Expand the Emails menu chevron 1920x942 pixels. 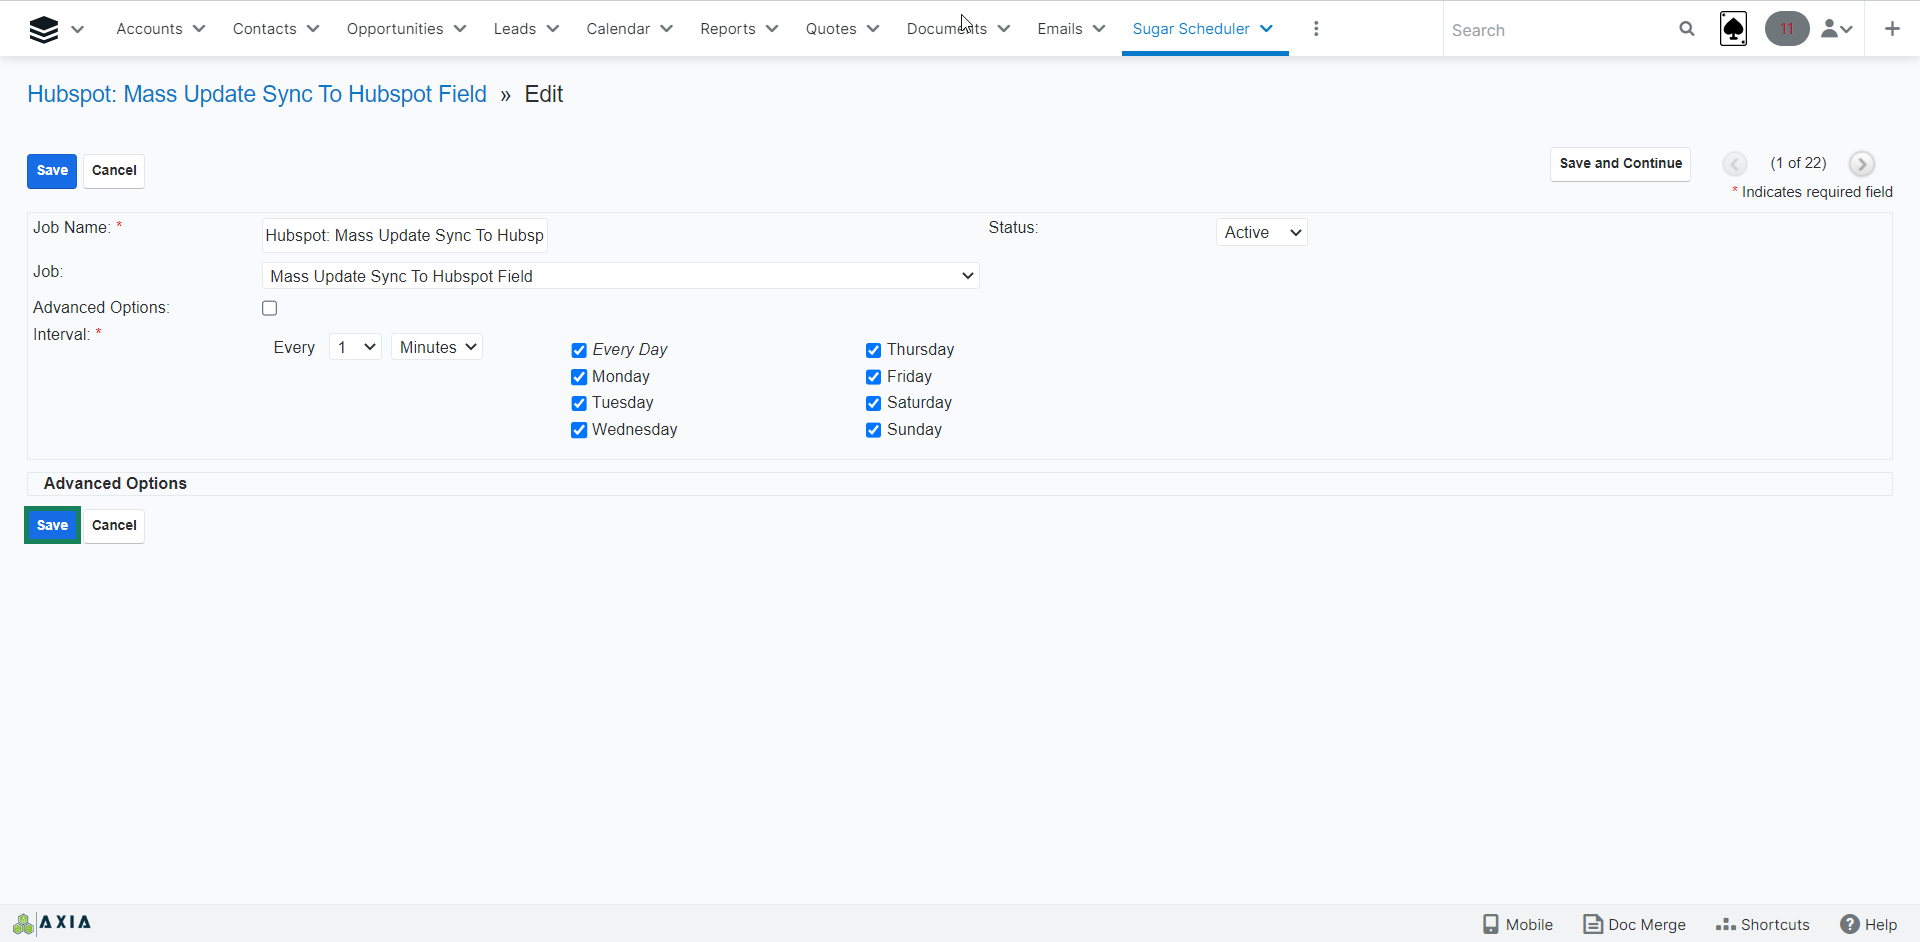pyautogui.click(x=1099, y=29)
